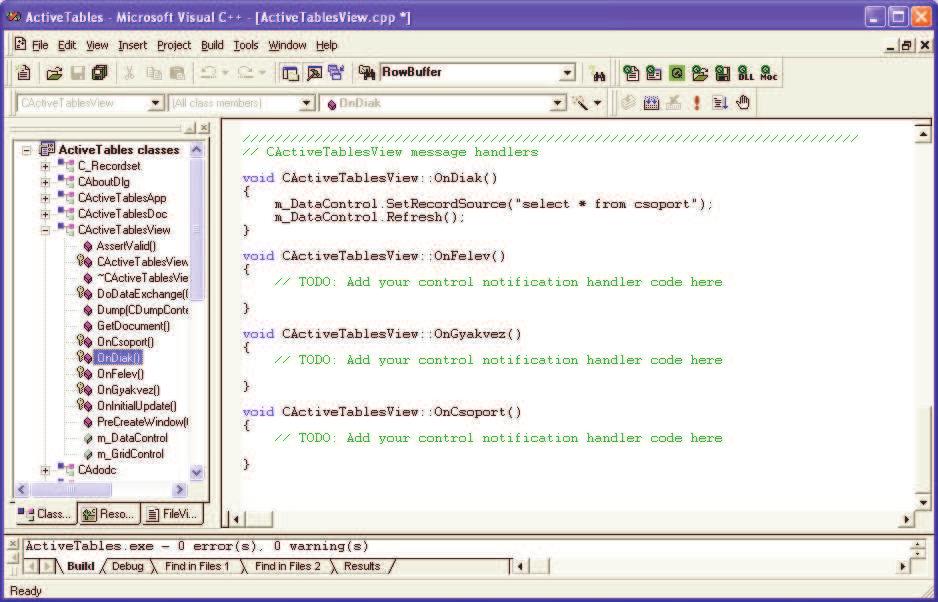The width and height of the screenshot is (938, 602).
Task: Collapse the CActiveTablesView class node
Action: tap(45, 230)
